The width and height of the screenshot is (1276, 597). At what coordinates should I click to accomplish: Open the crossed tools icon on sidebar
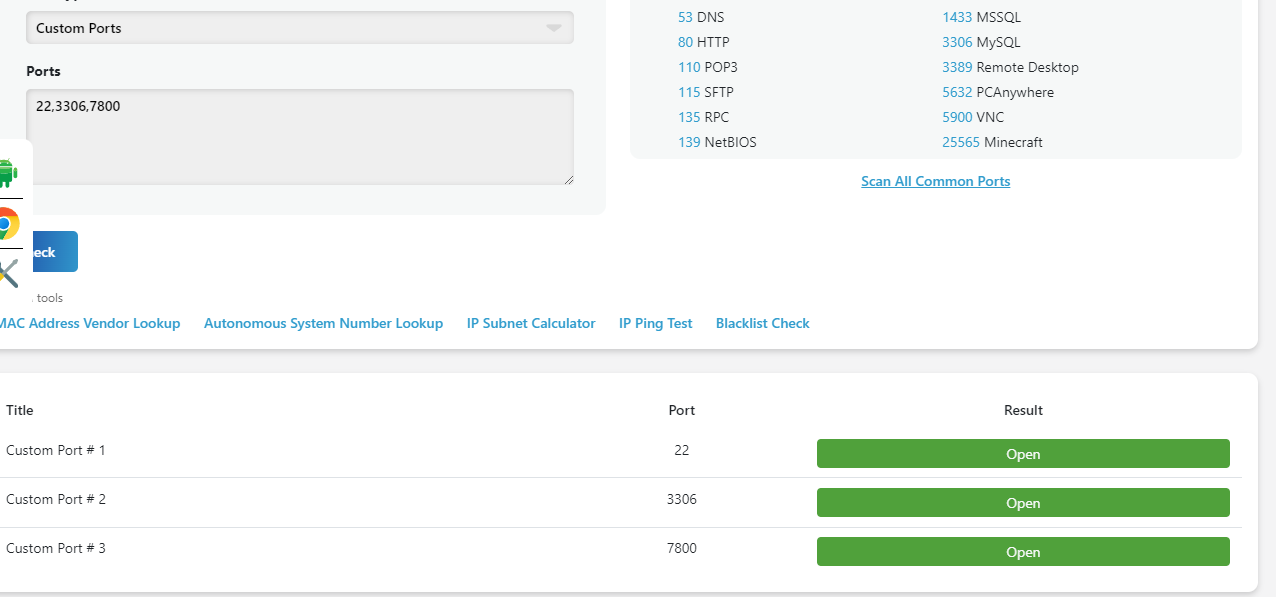click(x=7, y=273)
